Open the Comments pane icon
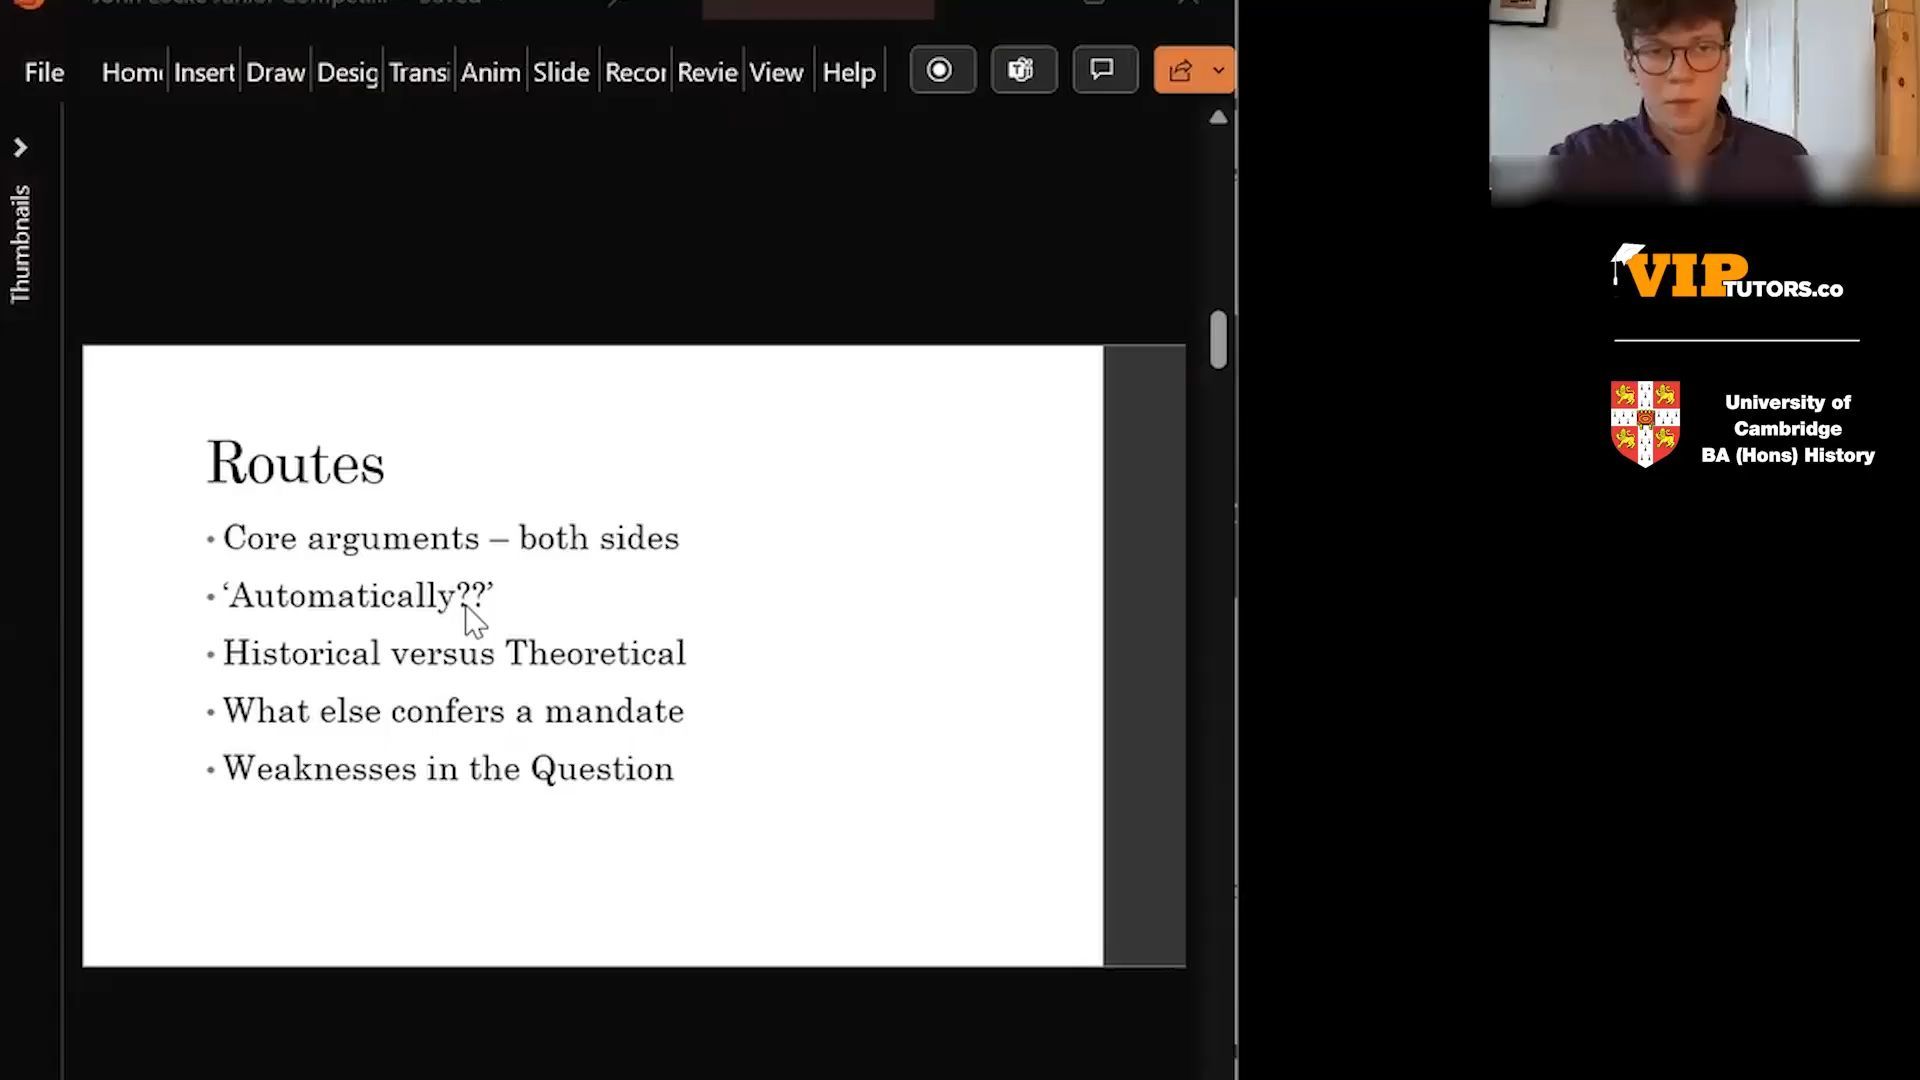Image resolution: width=1920 pixels, height=1080 pixels. (x=1104, y=70)
